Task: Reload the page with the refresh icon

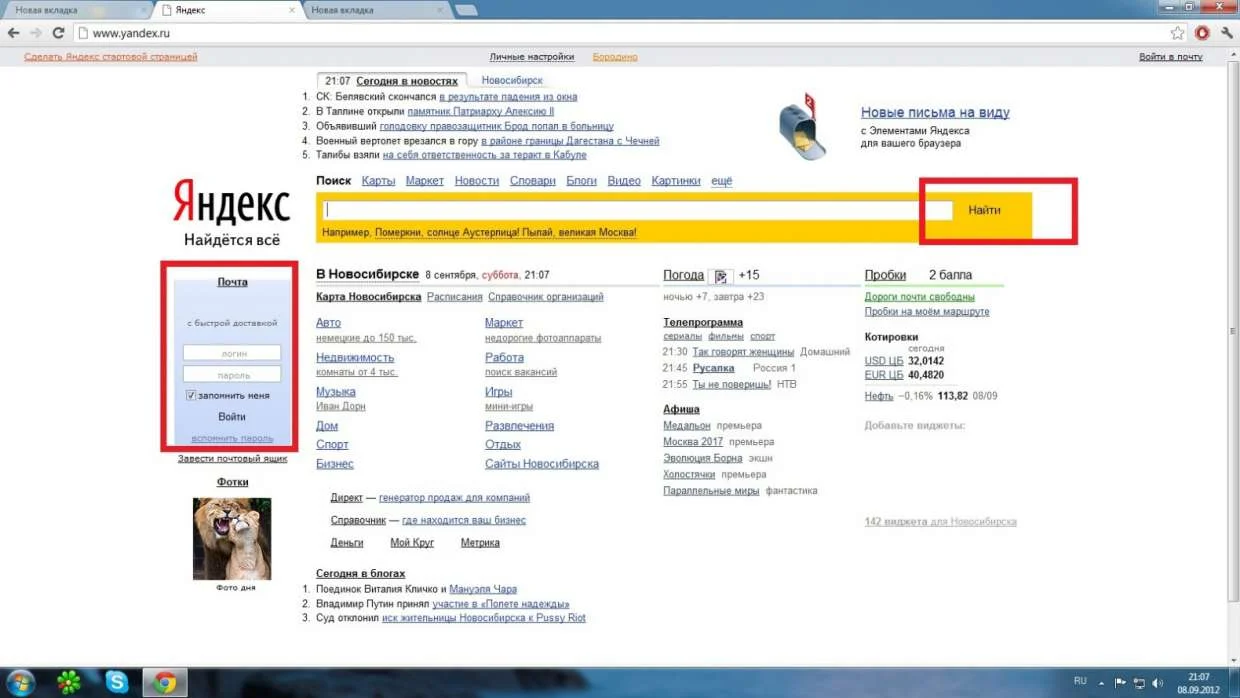Action: pyautogui.click(x=58, y=33)
